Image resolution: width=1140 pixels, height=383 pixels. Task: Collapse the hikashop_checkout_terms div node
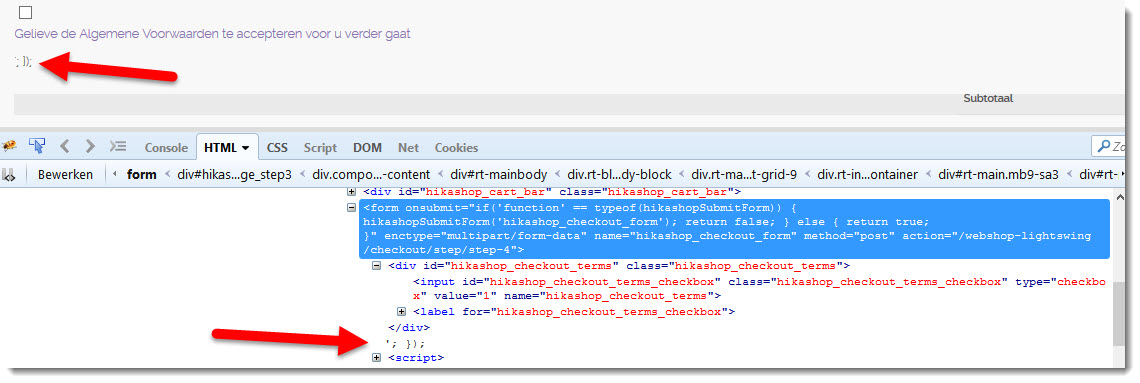tap(377, 266)
